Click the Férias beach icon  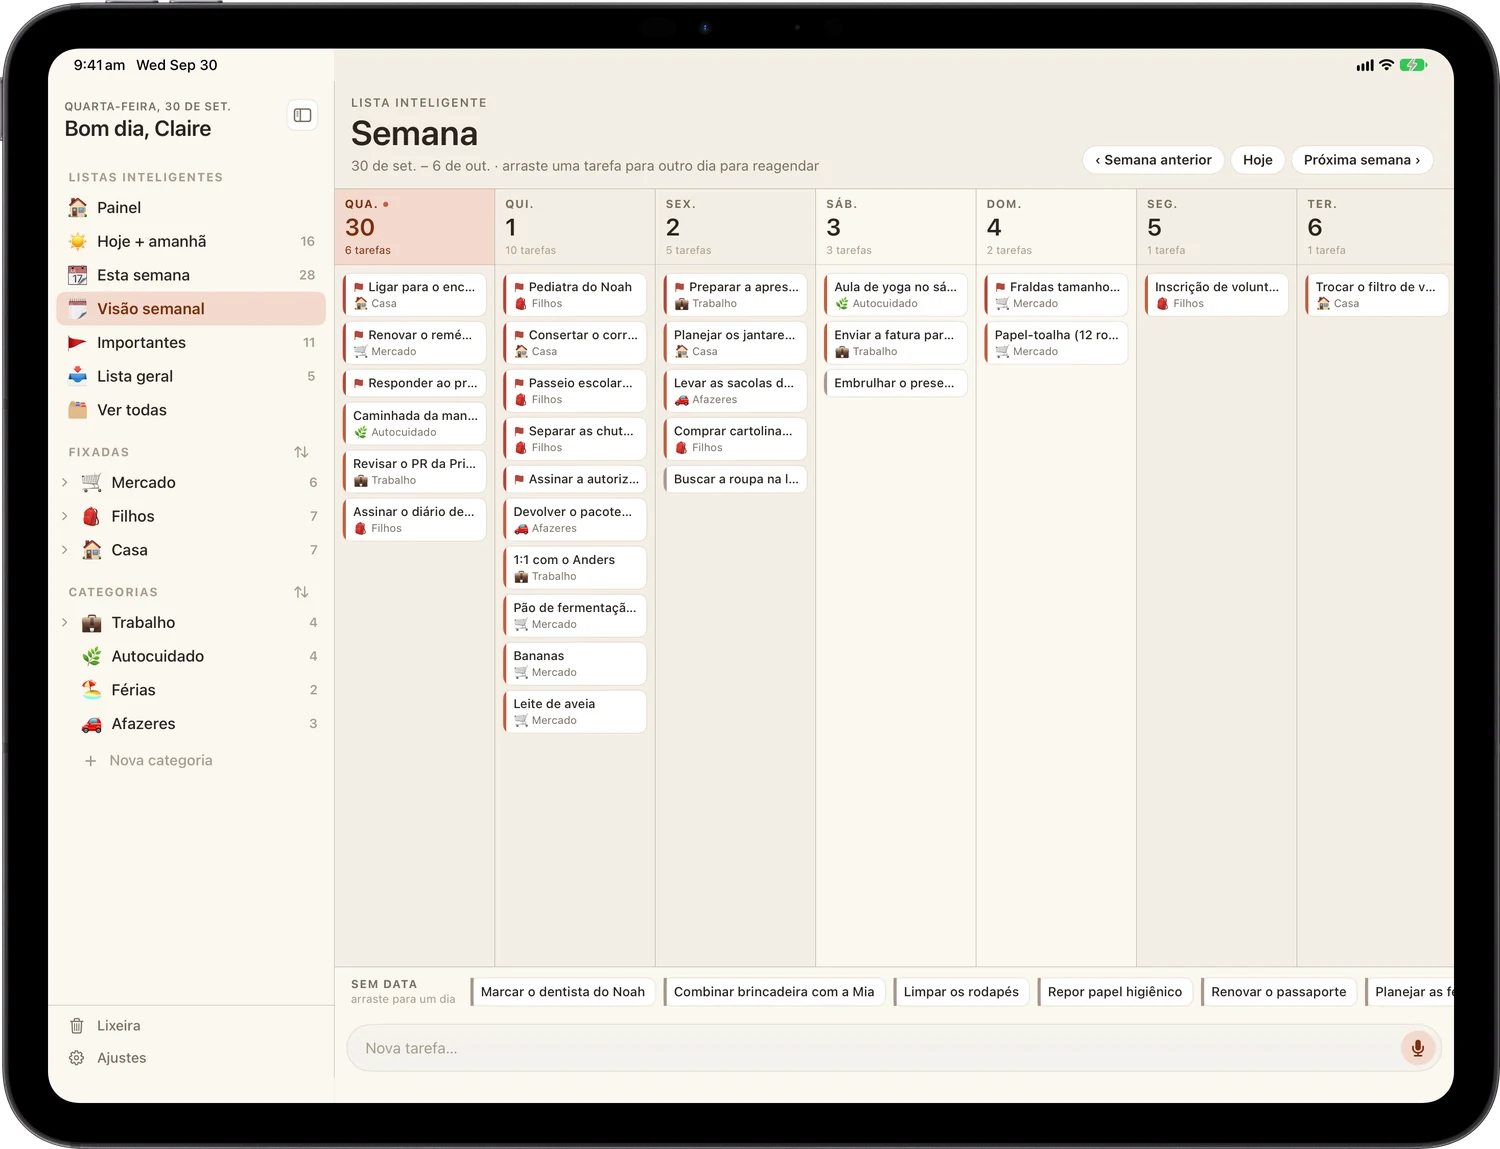[92, 690]
